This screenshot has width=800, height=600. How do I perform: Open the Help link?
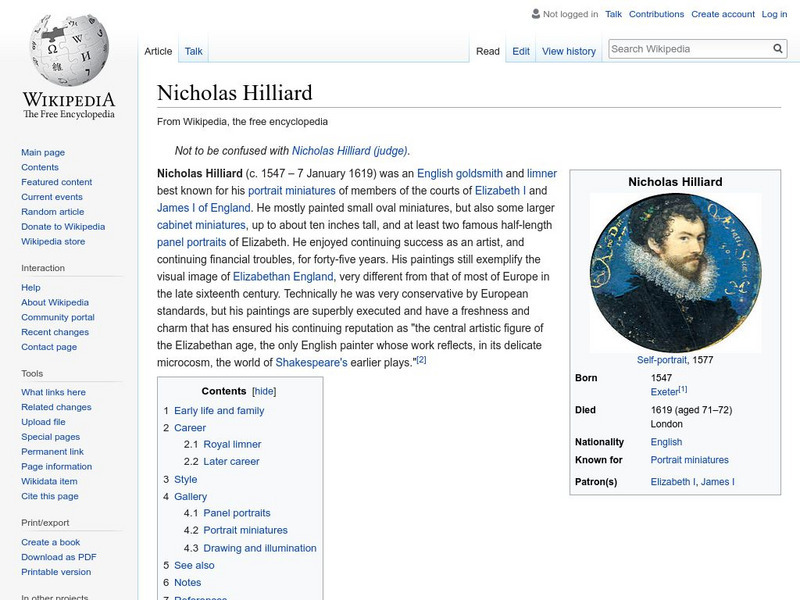pyautogui.click(x=31, y=287)
